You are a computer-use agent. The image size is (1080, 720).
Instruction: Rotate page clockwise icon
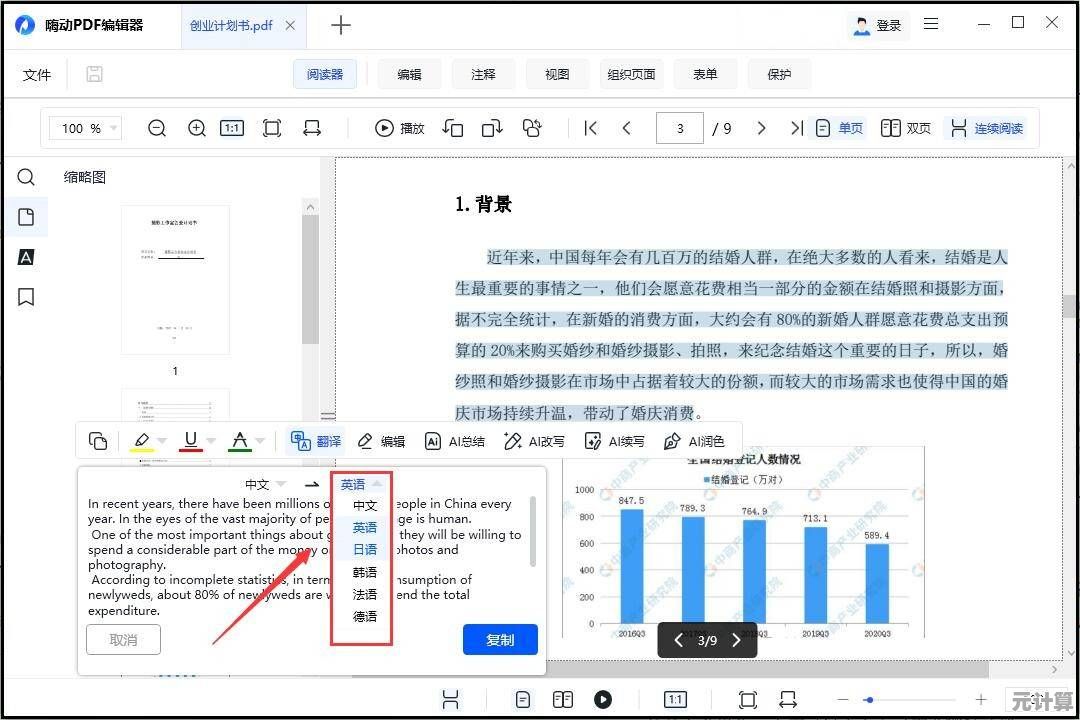click(492, 128)
